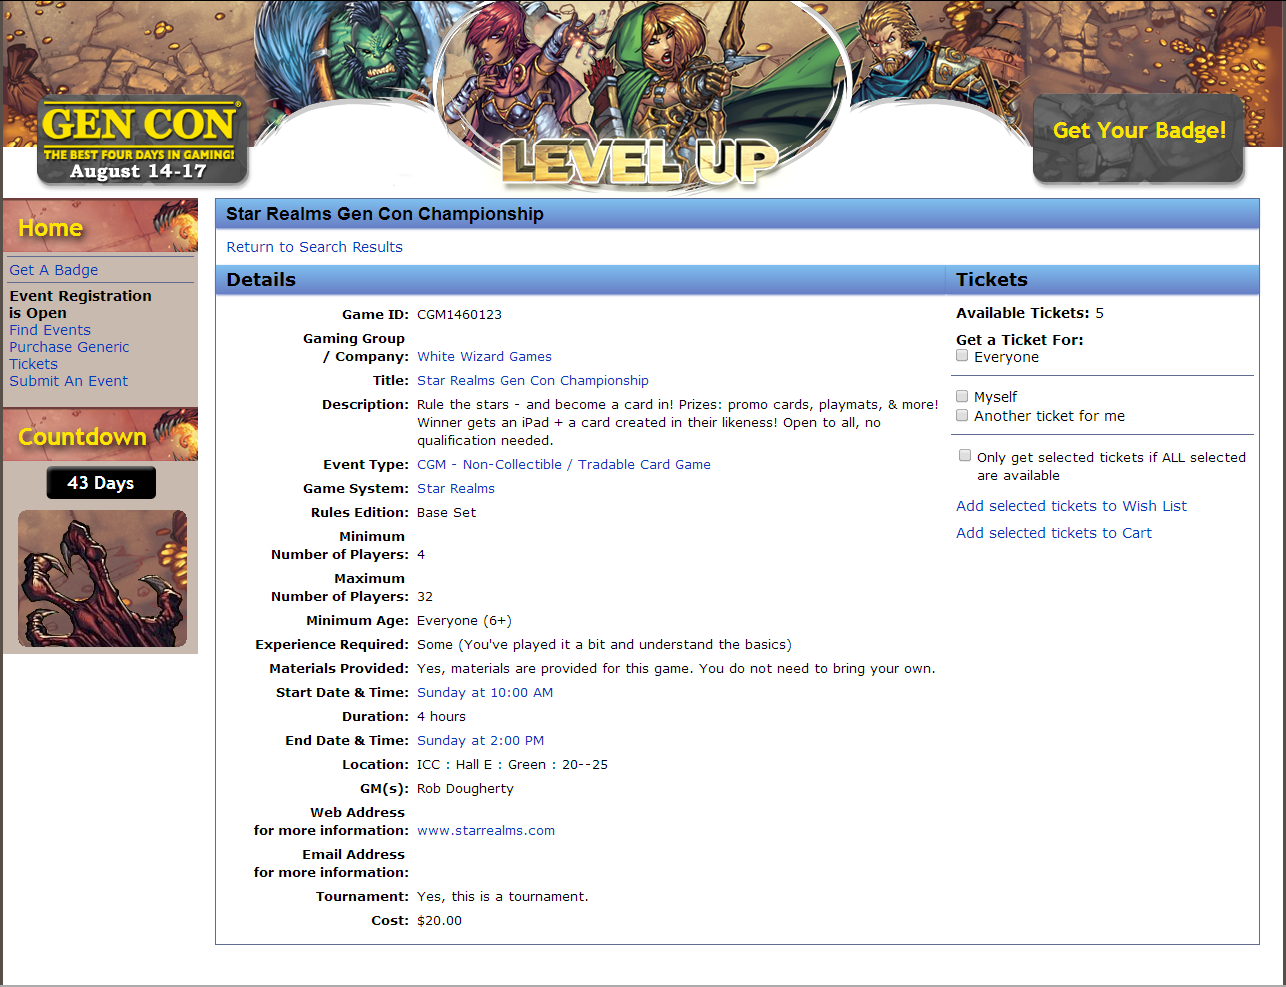The image size is (1286, 987).
Task: Add selected tickets to Wish List
Action: coord(1071,506)
